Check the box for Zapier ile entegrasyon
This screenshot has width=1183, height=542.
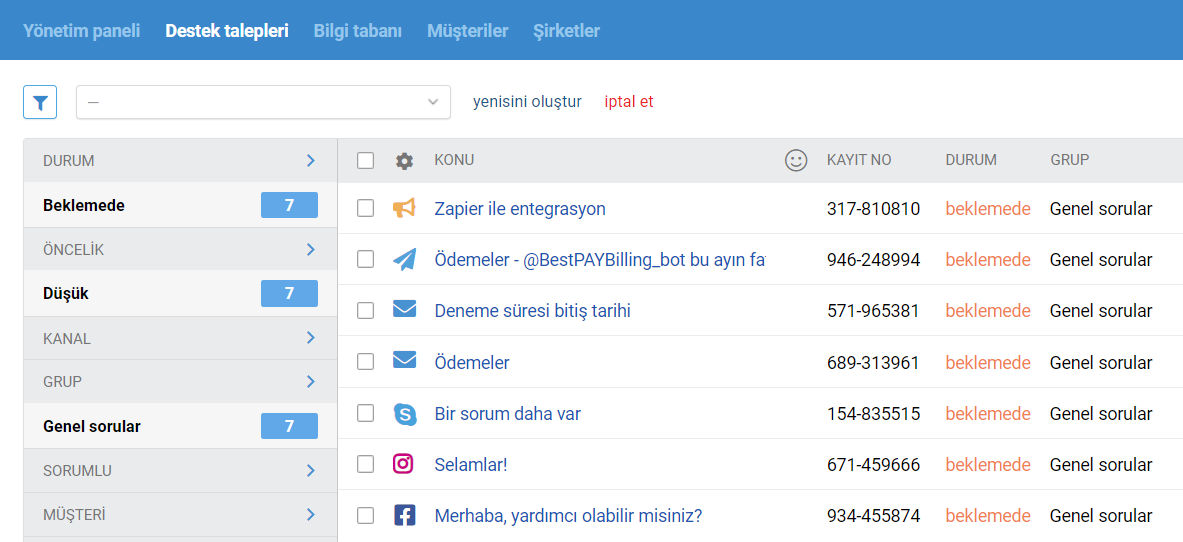[x=365, y=208]
